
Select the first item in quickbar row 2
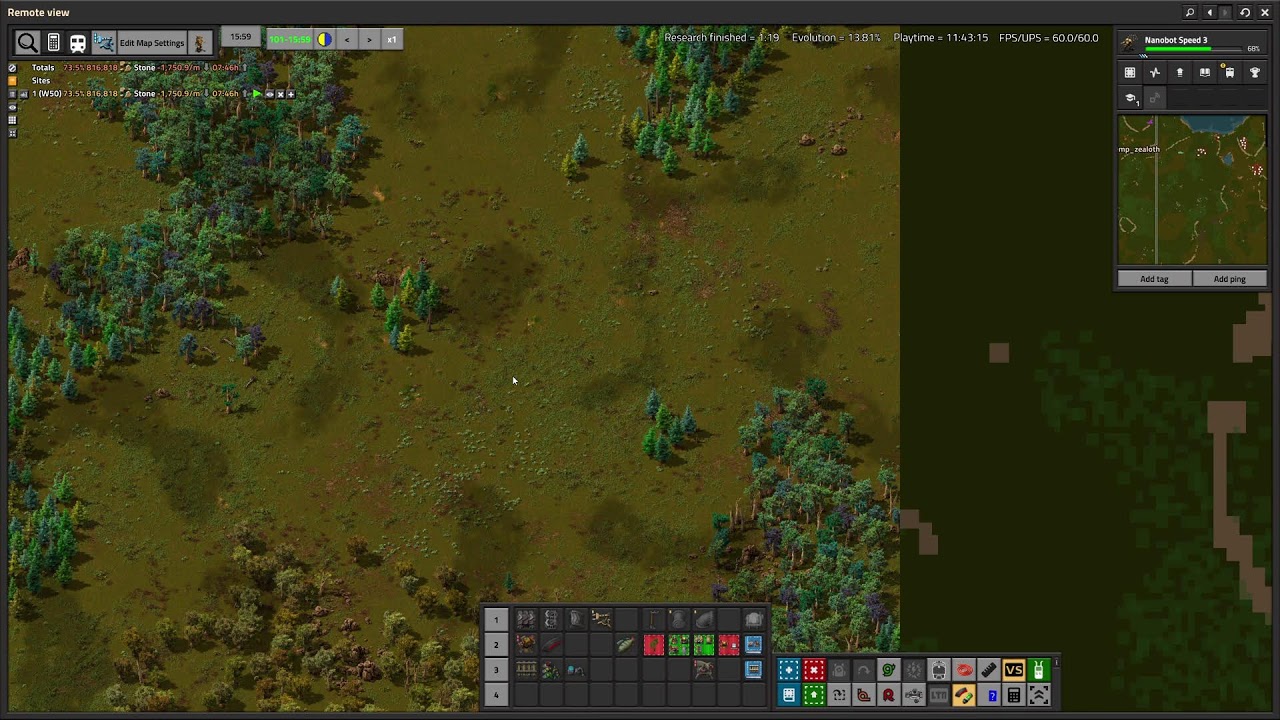(526, 645)
